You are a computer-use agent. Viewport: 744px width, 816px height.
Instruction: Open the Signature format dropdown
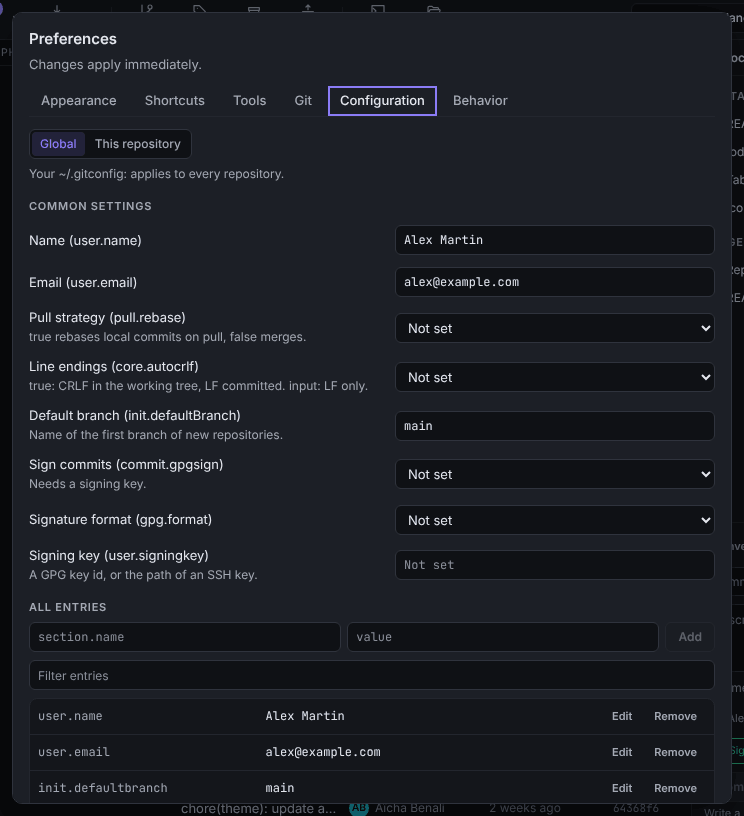coord(555,520)
